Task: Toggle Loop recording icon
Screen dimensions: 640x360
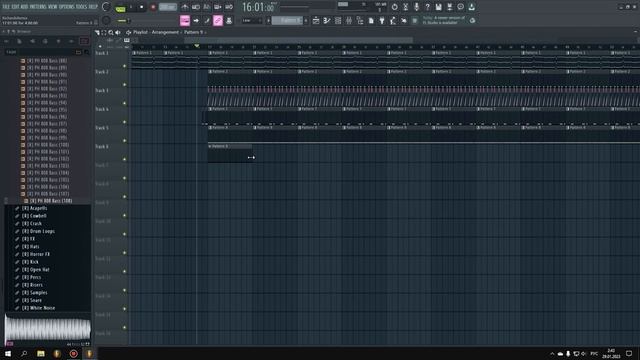Action: [x=229, y=7]
